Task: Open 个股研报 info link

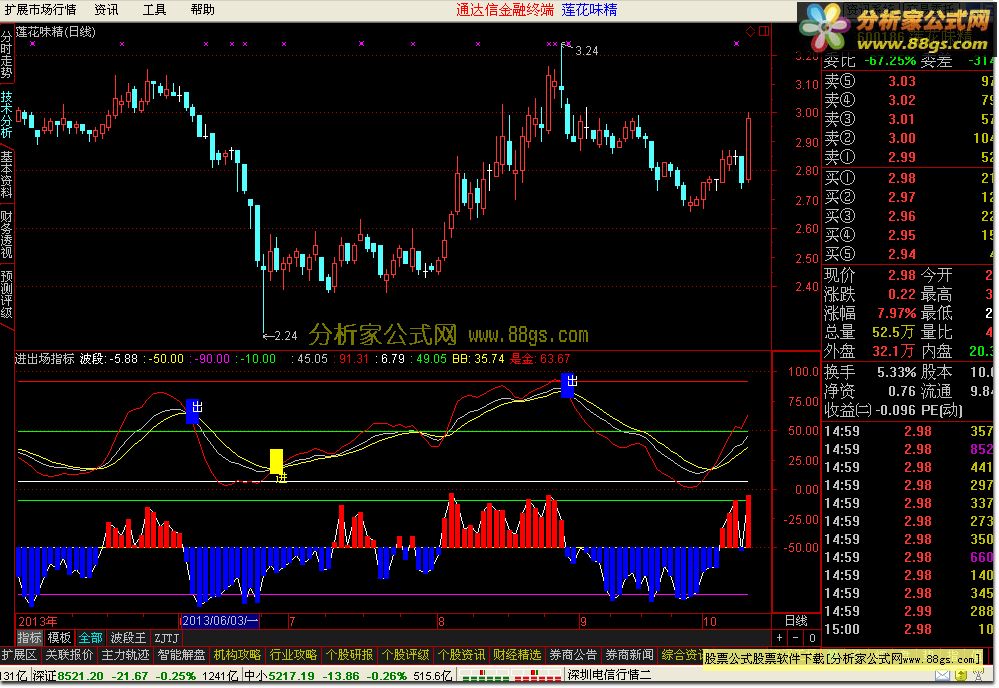Action: point(349,655)
